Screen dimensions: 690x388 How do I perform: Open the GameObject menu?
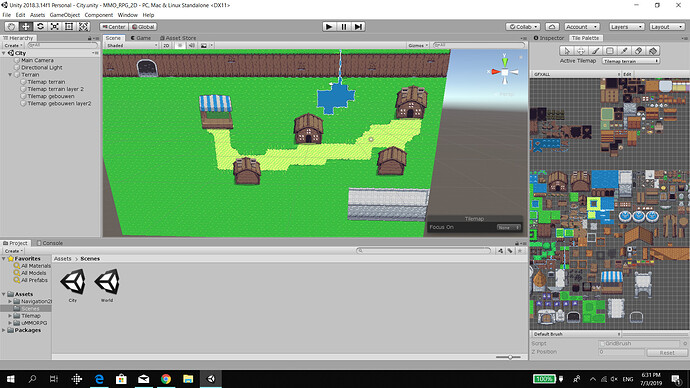coord(65,15)
